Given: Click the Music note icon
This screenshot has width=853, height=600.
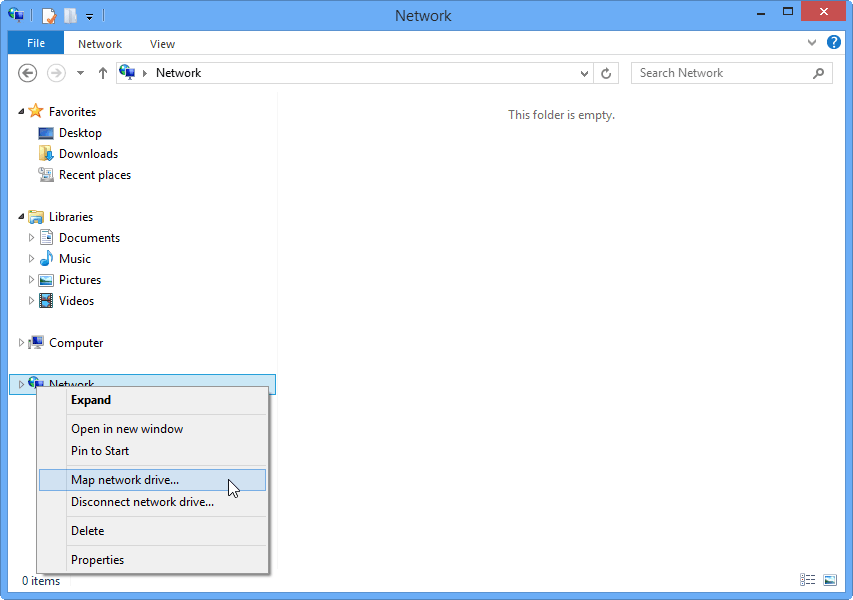Looking at the screenshot, I should (x=46, y=258).
